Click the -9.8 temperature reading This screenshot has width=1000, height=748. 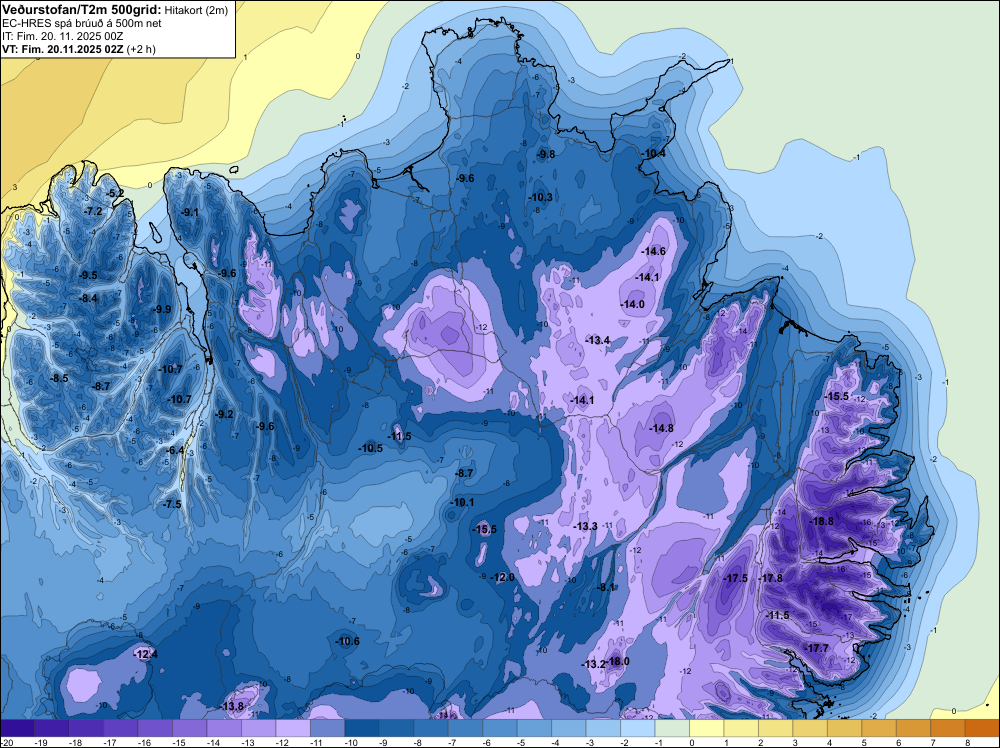click(546, 154)
